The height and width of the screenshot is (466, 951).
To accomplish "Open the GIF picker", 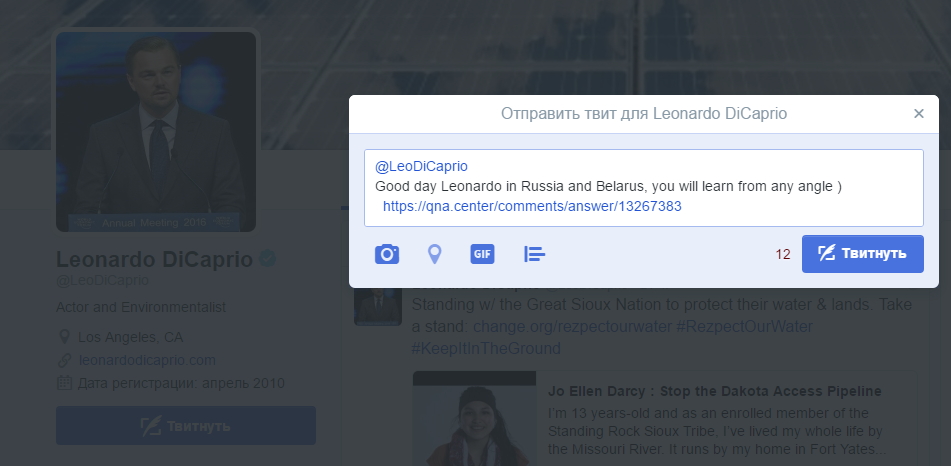I will click(x=482, y=254).
